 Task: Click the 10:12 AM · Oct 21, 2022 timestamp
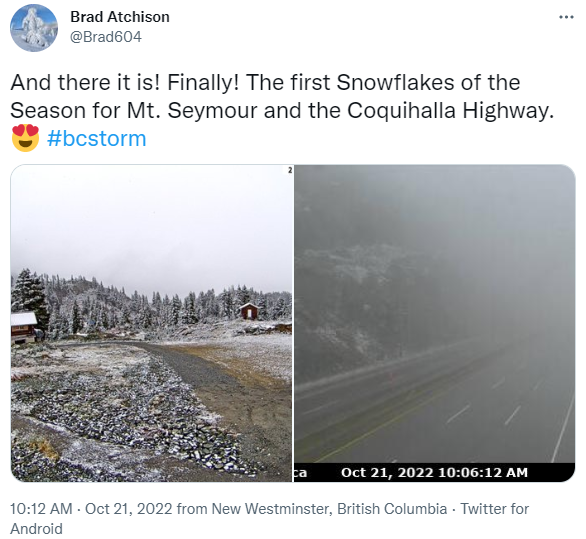91,509
